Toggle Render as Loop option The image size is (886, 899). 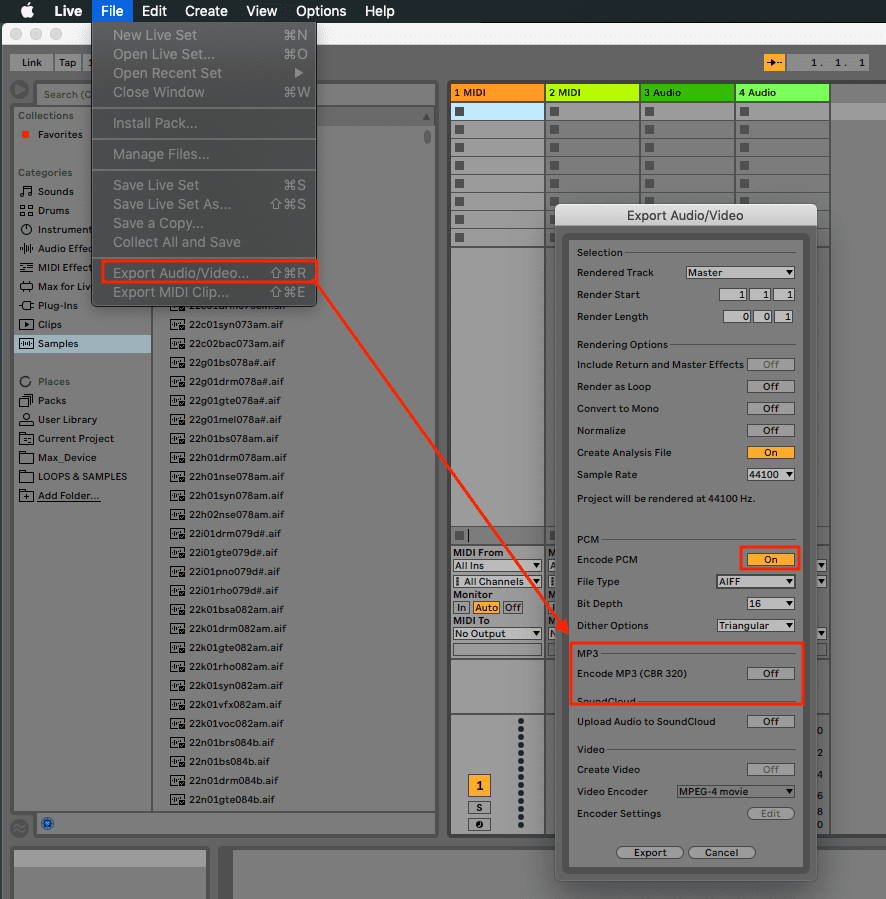click(771, 386)
